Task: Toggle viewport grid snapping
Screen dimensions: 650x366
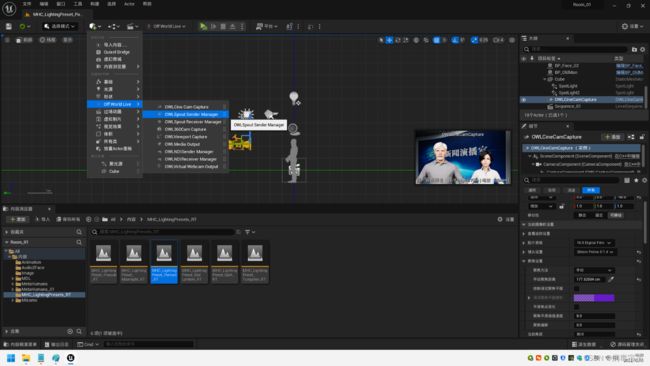Action: (436, 40)
